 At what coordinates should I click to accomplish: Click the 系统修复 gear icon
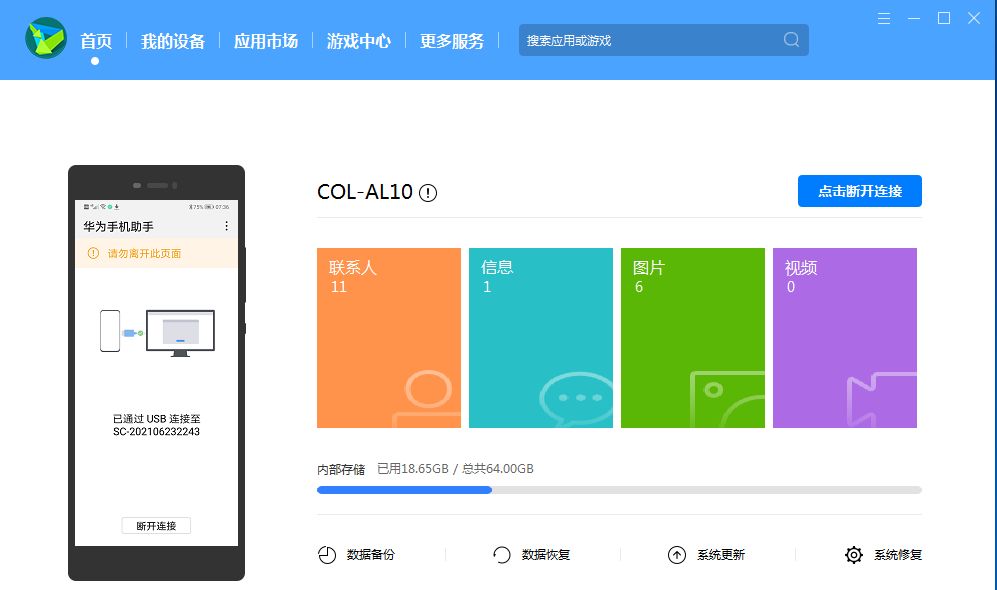point(854,555)
